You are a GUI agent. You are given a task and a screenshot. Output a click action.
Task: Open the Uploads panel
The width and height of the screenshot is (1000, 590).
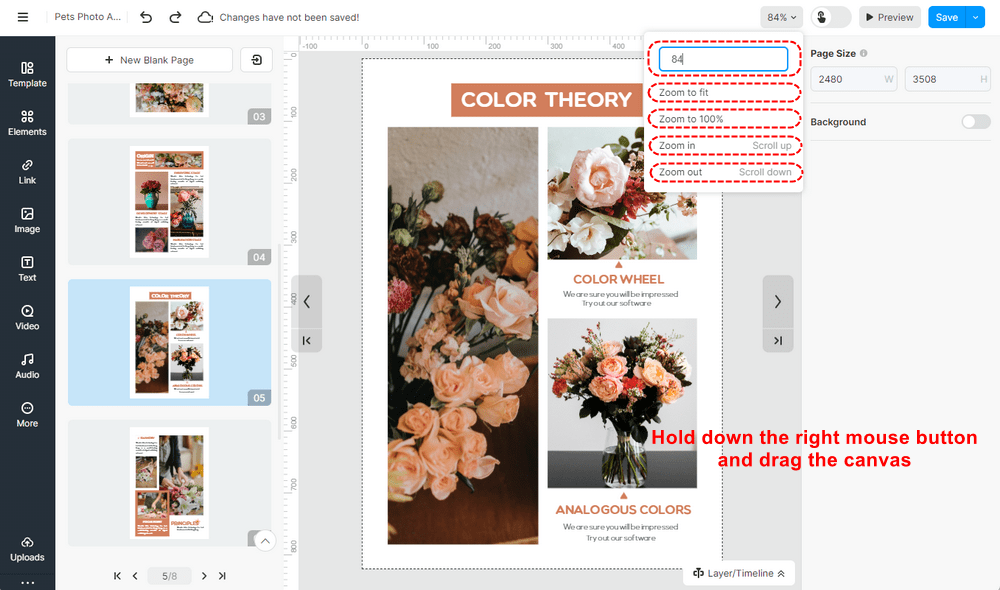(x=27, y=550)
